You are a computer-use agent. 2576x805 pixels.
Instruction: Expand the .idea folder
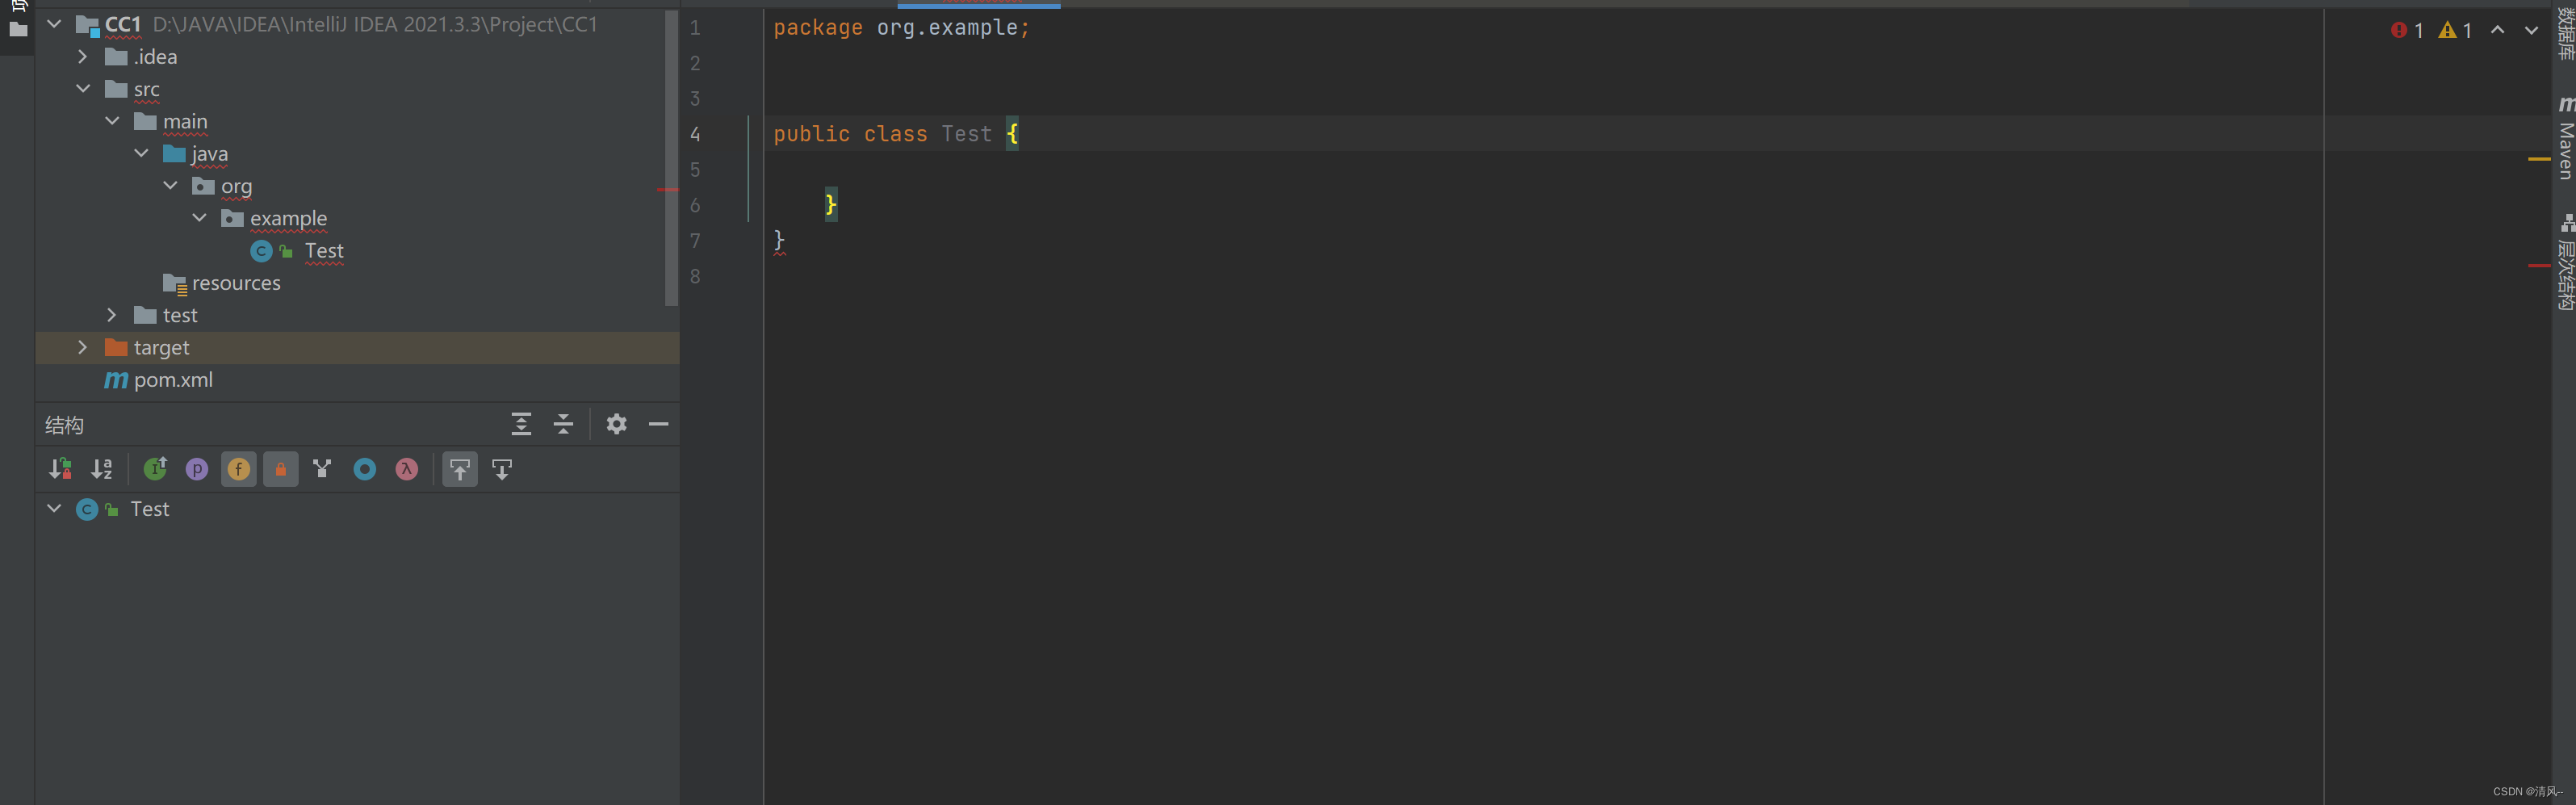click(83, 57)
